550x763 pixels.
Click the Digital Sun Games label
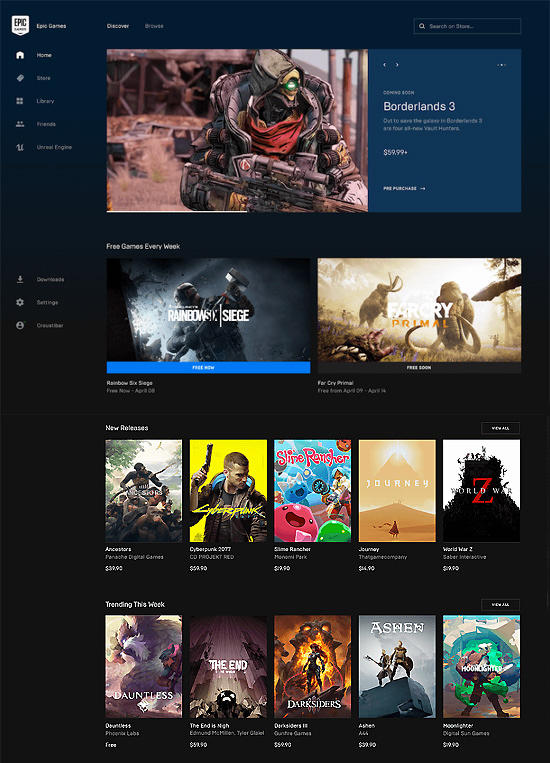(x=466, y=733)
